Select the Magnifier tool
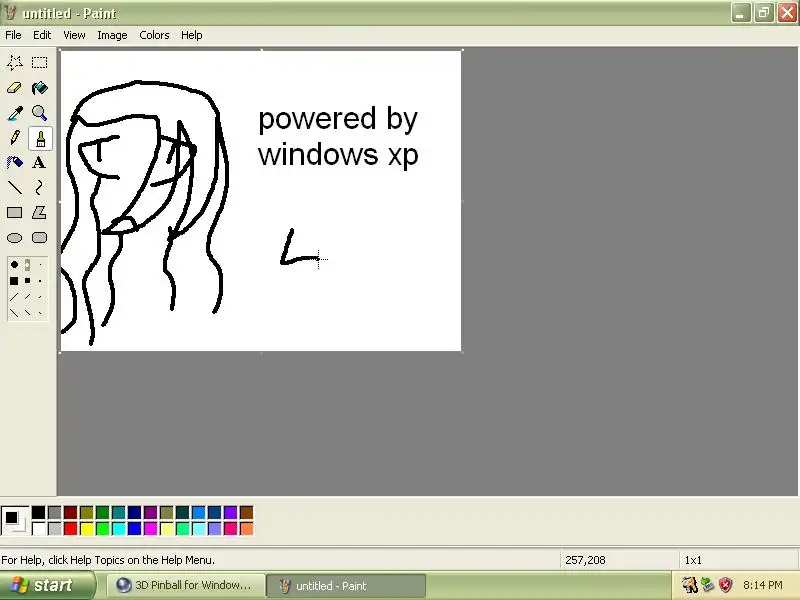Screen dimensions: 800x600 click(39, 113)
